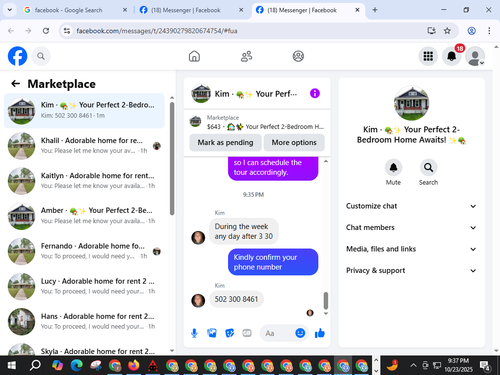Open the Friends icon in top navigation
Viewport: 500px width, 375px height.
point(246,56)
